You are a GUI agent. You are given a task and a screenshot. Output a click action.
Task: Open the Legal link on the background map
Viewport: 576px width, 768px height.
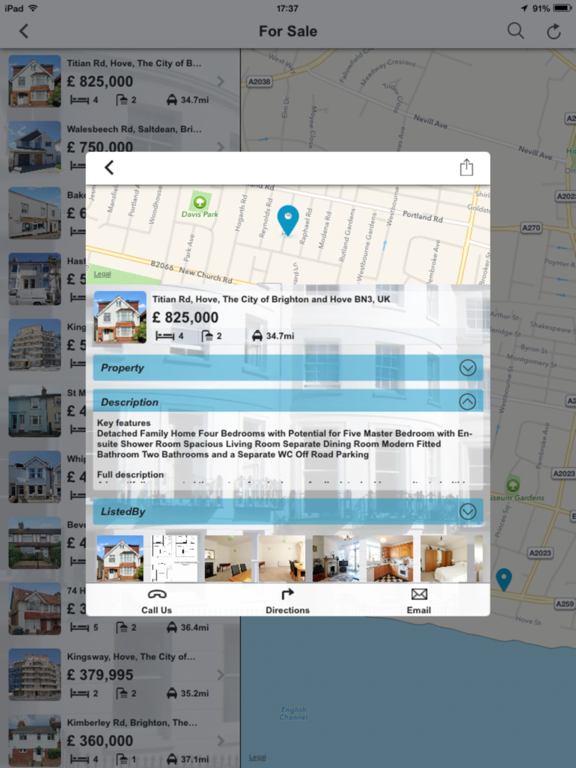[258, 757]
